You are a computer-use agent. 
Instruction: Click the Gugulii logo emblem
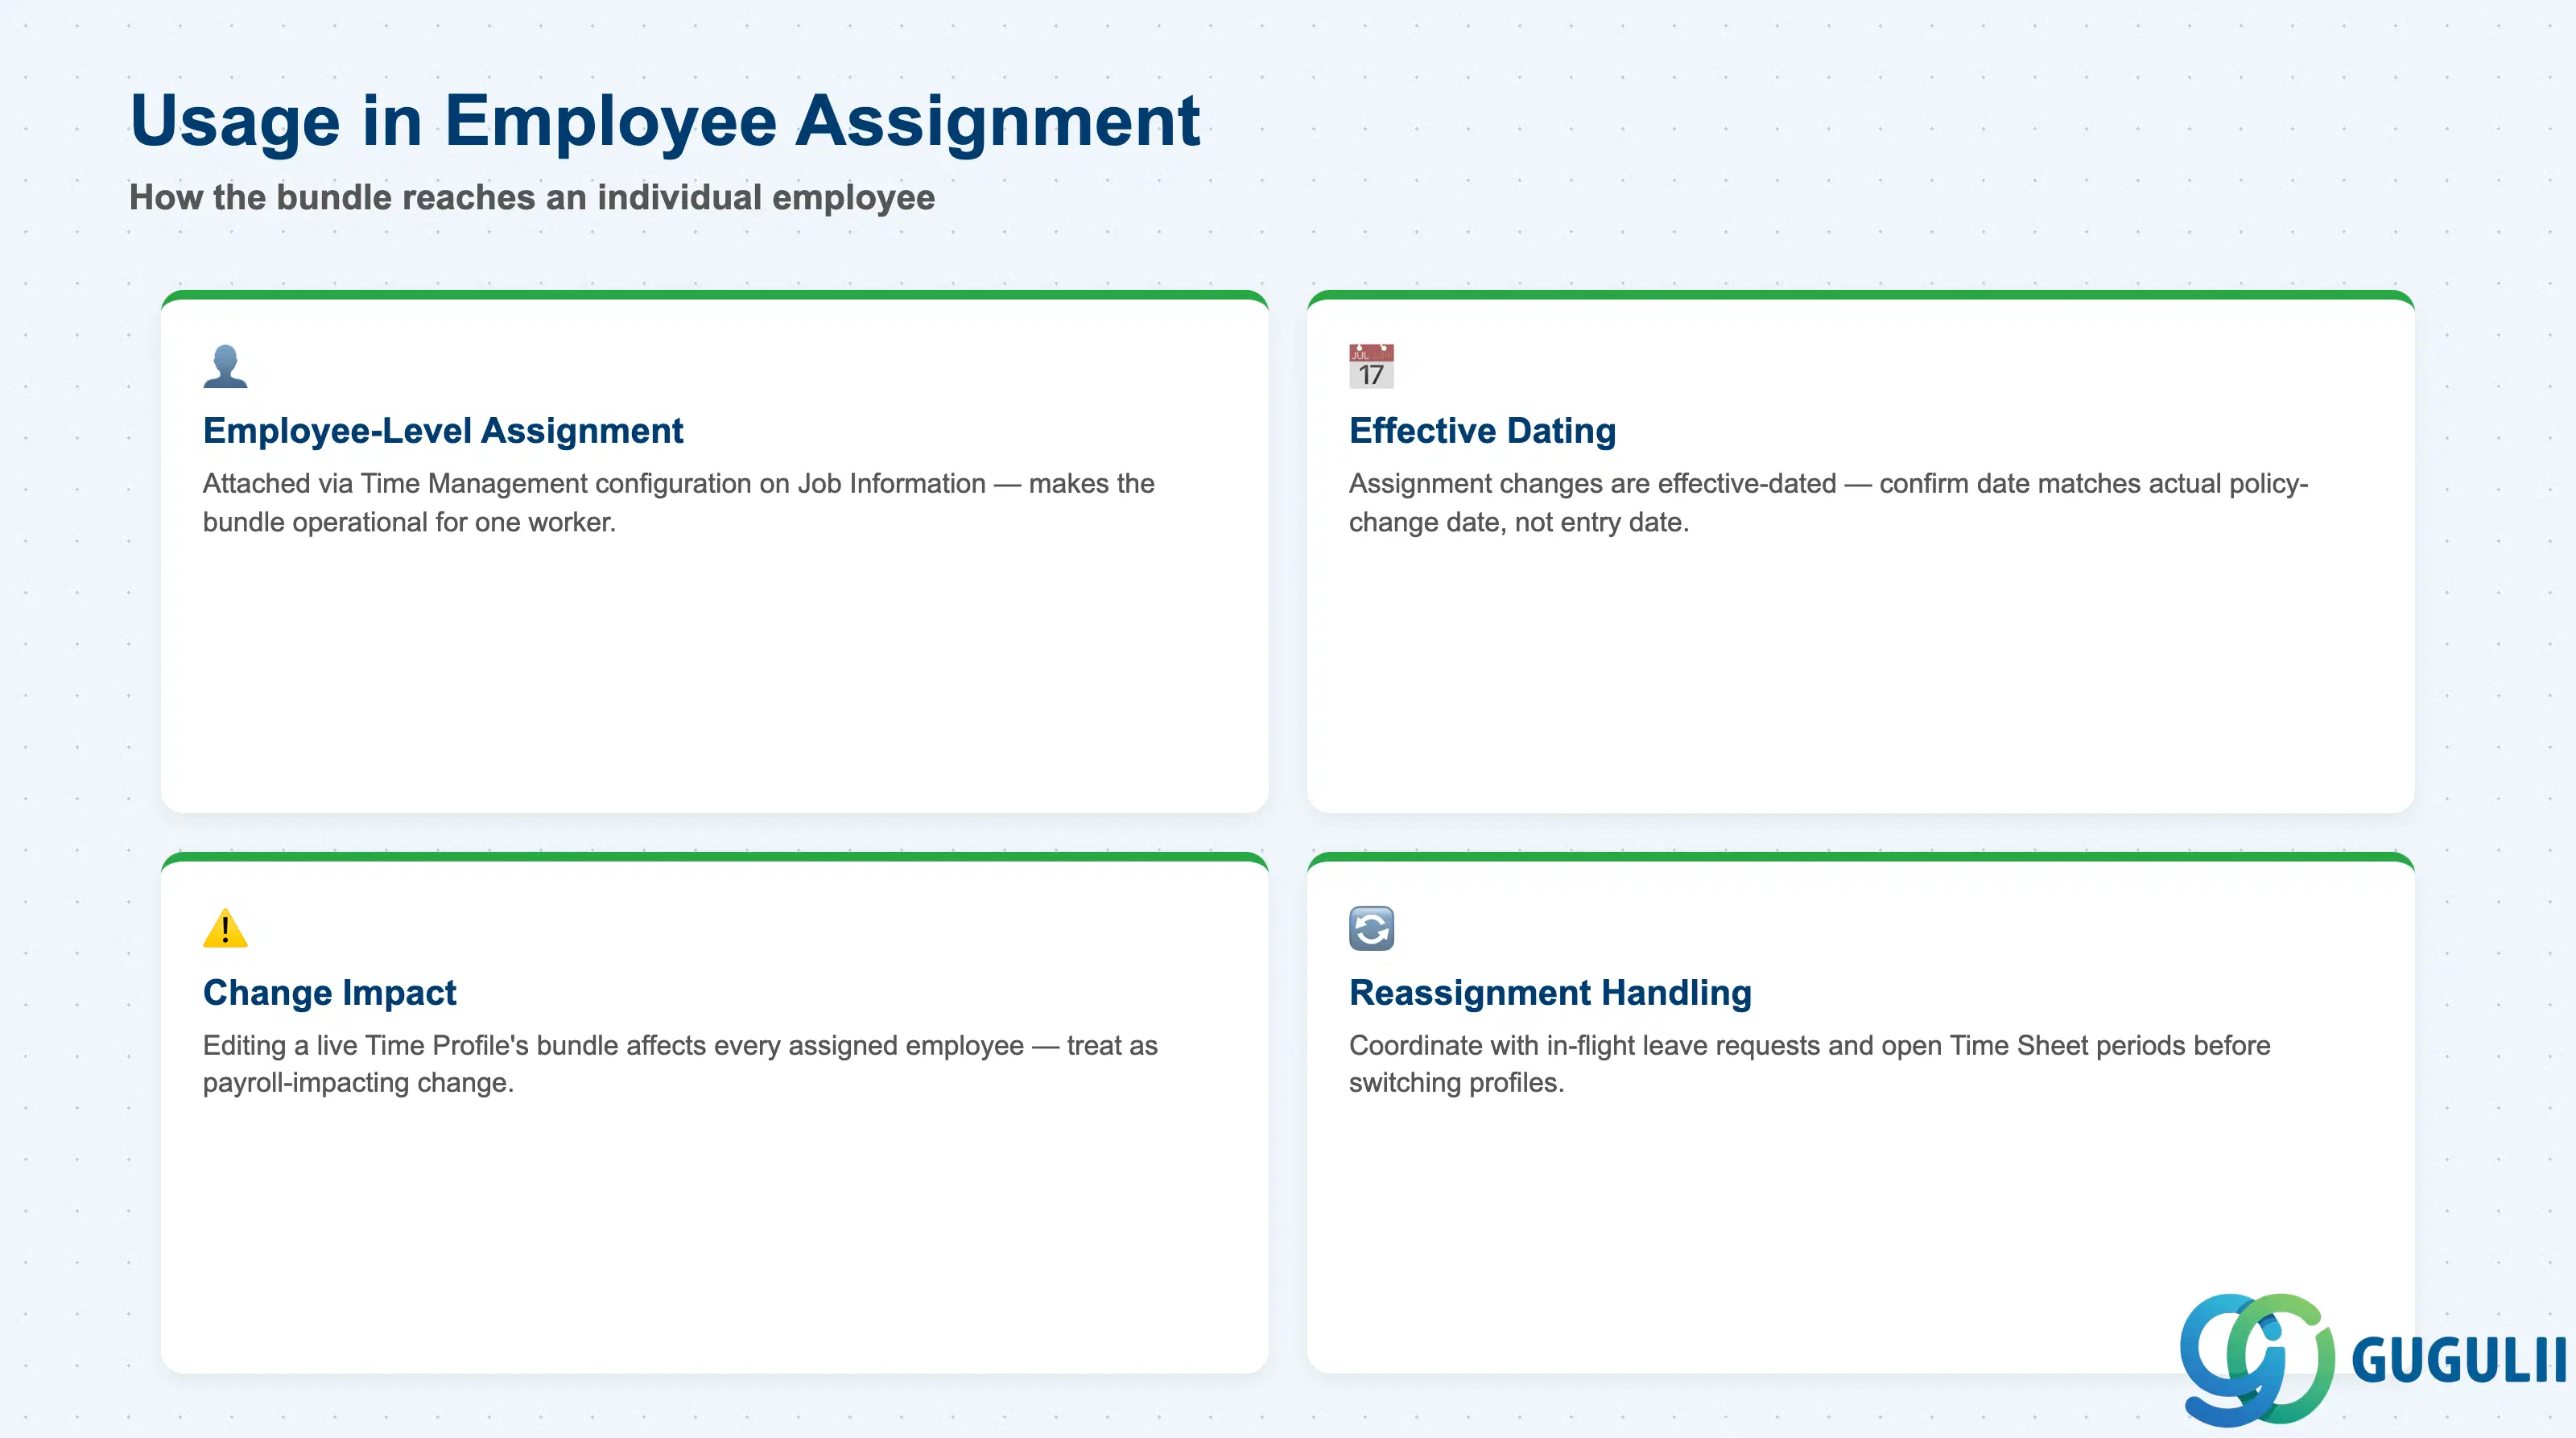tap(2257, 1359)
